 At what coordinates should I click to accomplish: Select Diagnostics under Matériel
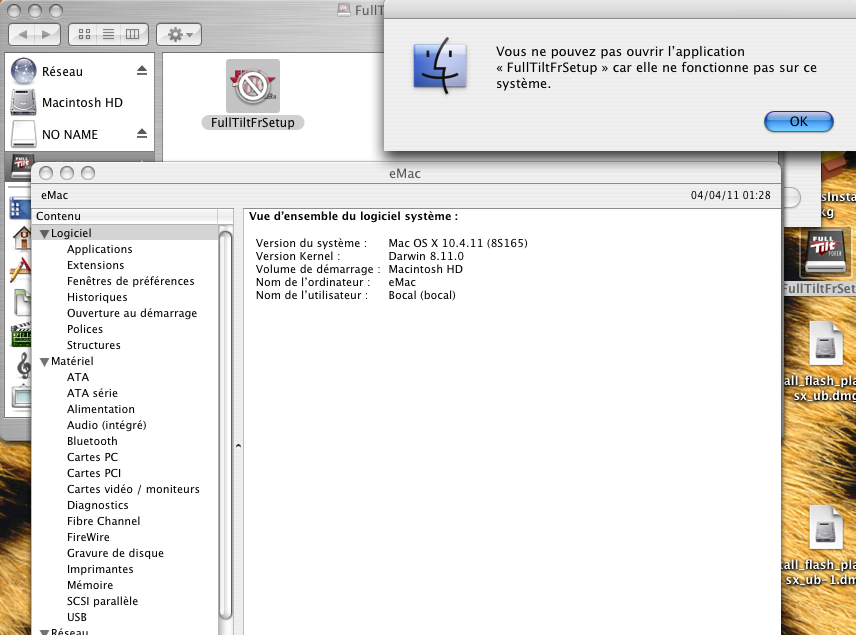97,505
